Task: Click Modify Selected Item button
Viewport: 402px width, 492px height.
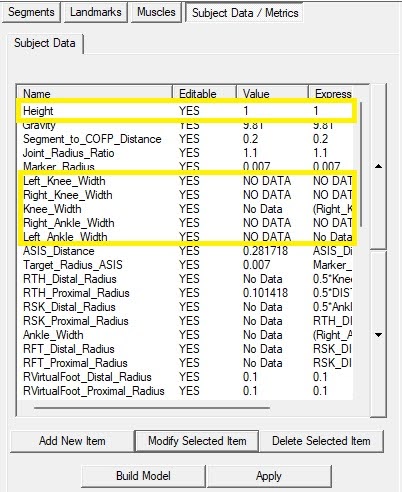Action: coord(197,441)
